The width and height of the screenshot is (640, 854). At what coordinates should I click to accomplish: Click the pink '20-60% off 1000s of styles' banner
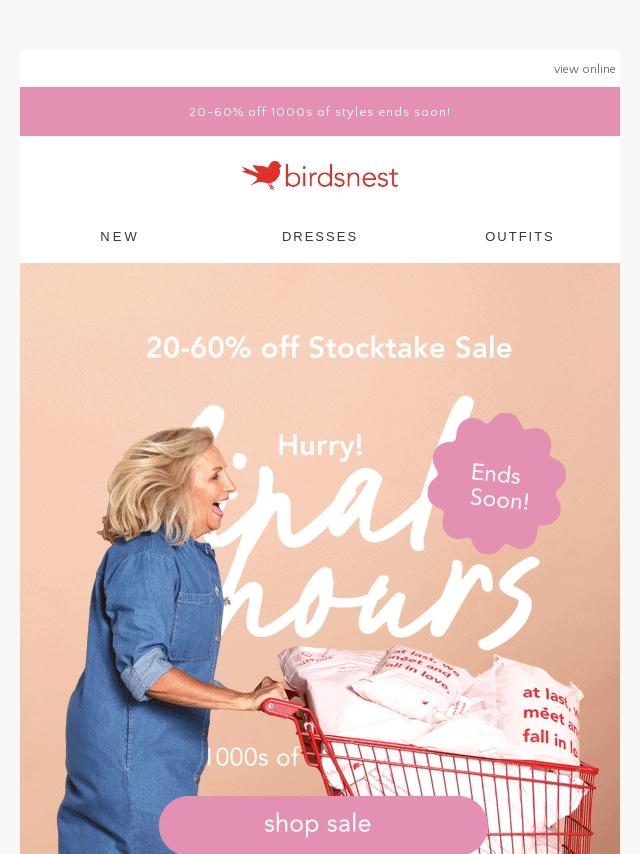click(320, 112)
